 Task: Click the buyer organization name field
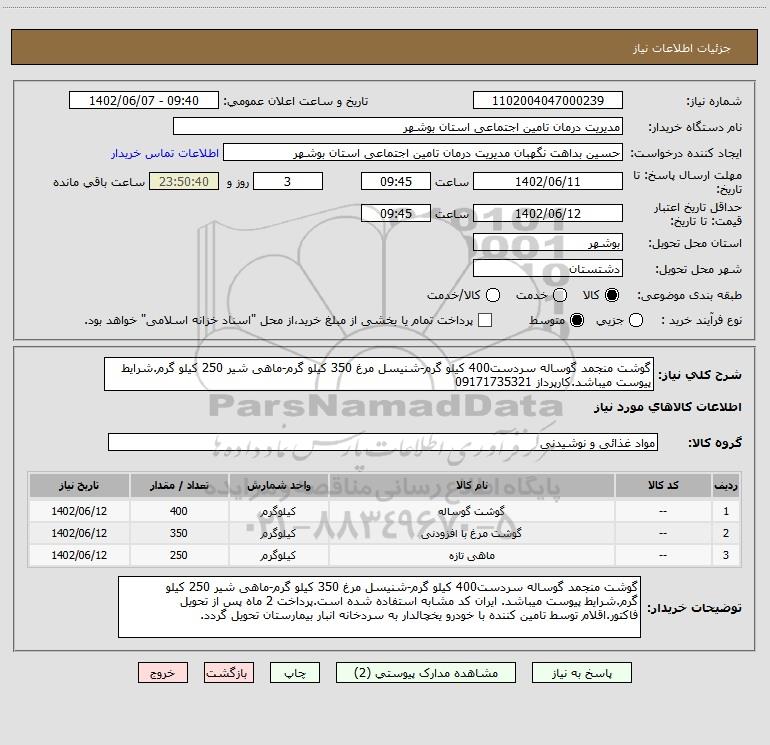398,127
